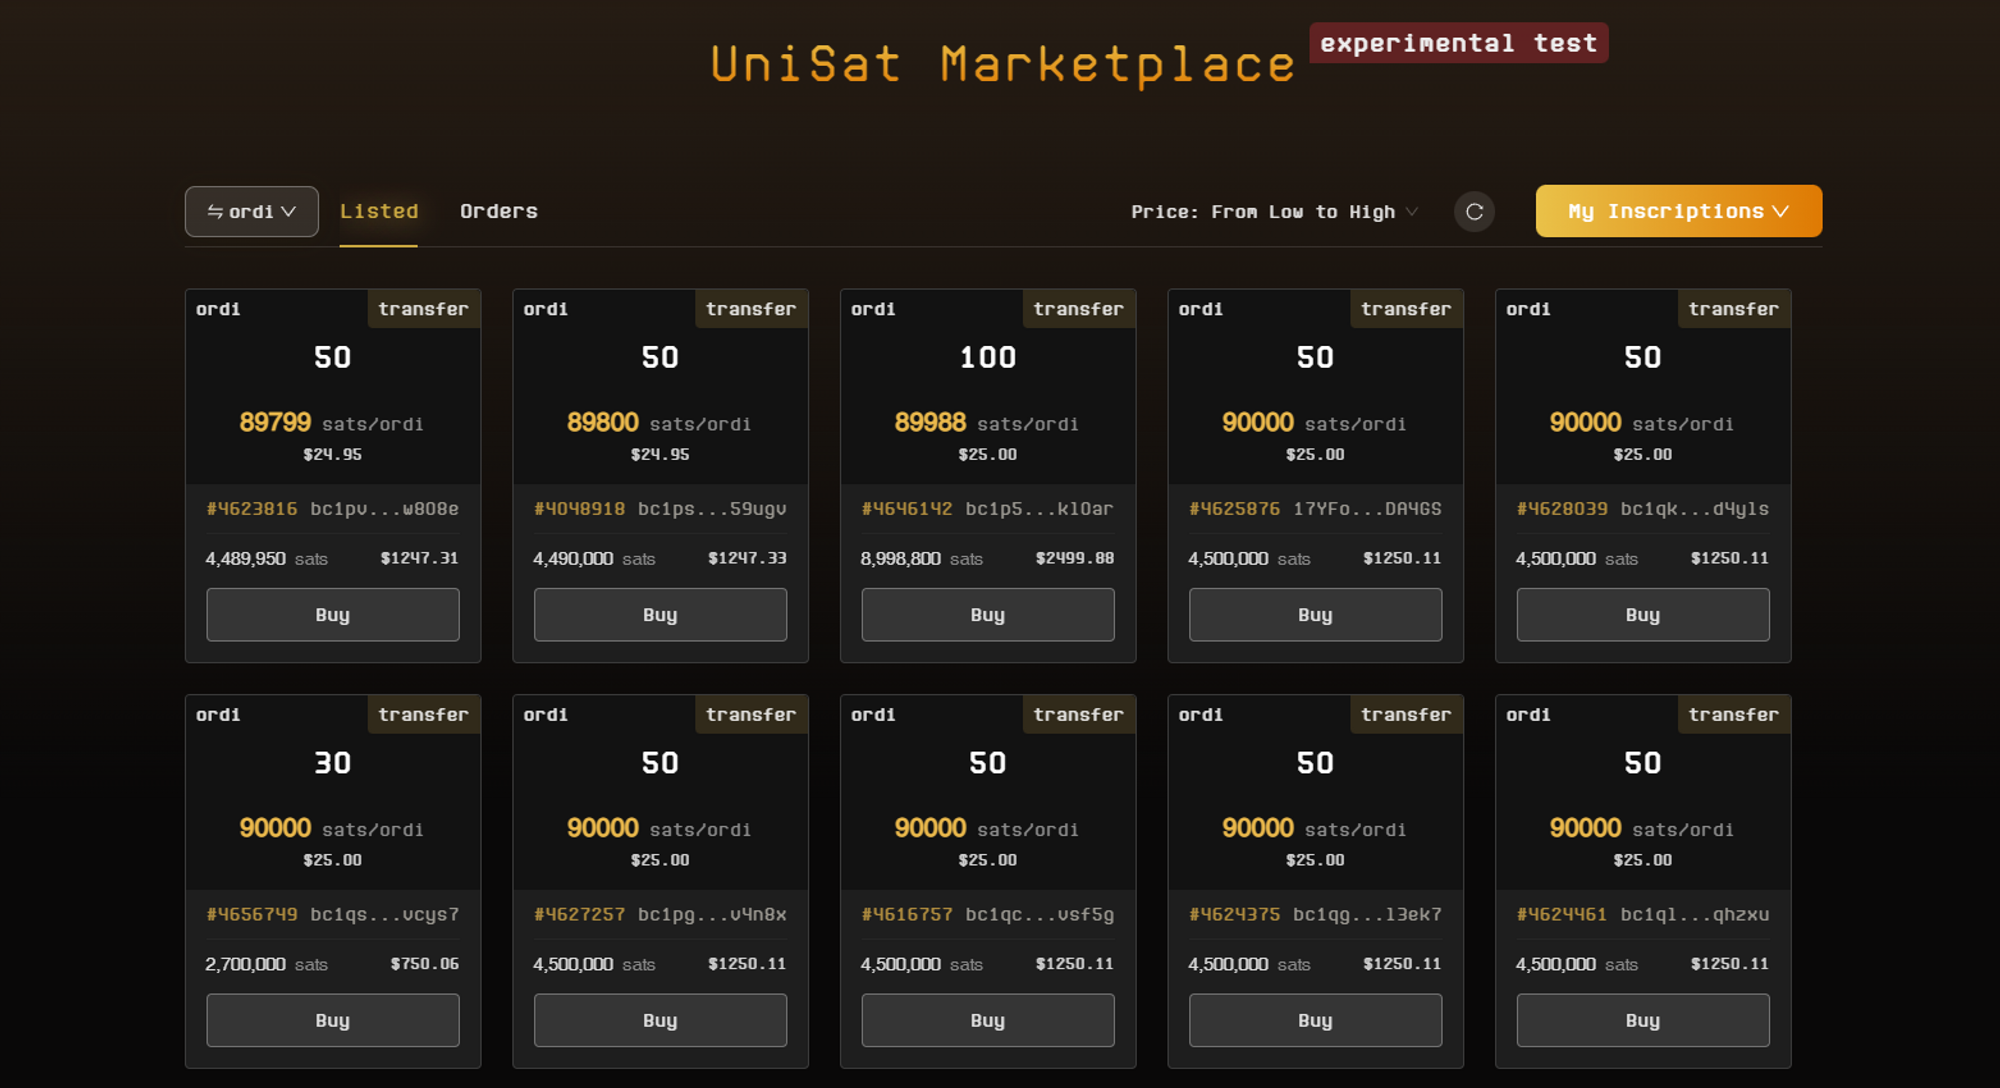2000x1088 pixels.
Task: Click the UniSat Marketplace title
Action: [1002, 65]
